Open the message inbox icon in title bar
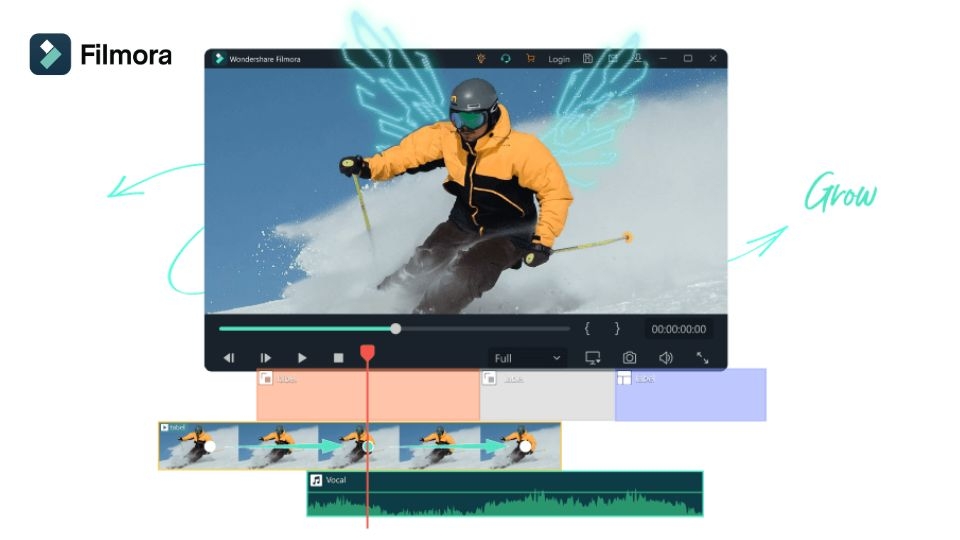The image size is (960, 540). [x=613, y=59]
